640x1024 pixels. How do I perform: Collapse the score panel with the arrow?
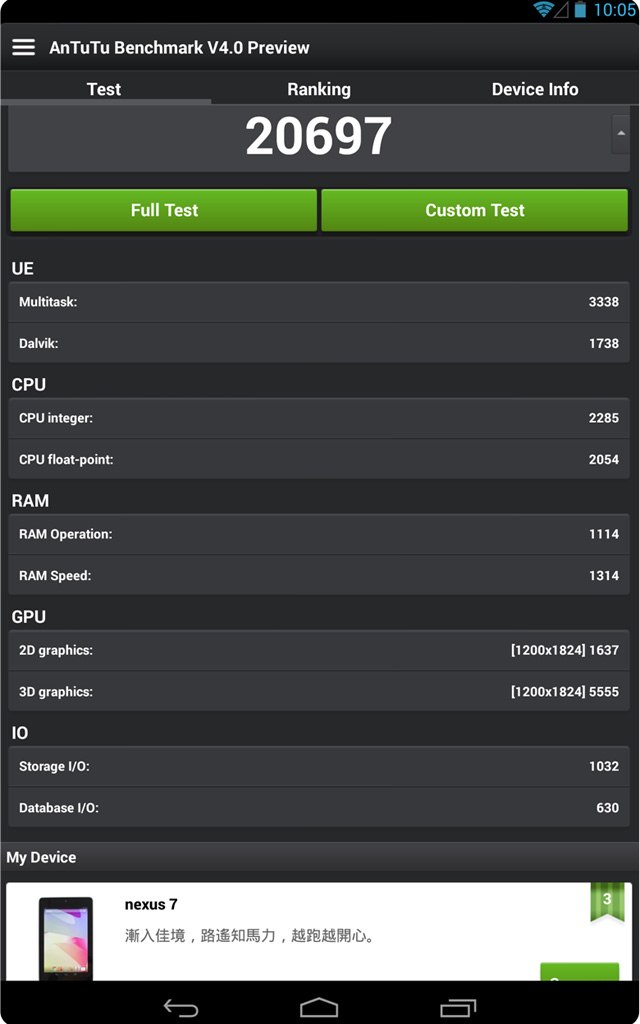pyautogui.click(x=620, y=134)
